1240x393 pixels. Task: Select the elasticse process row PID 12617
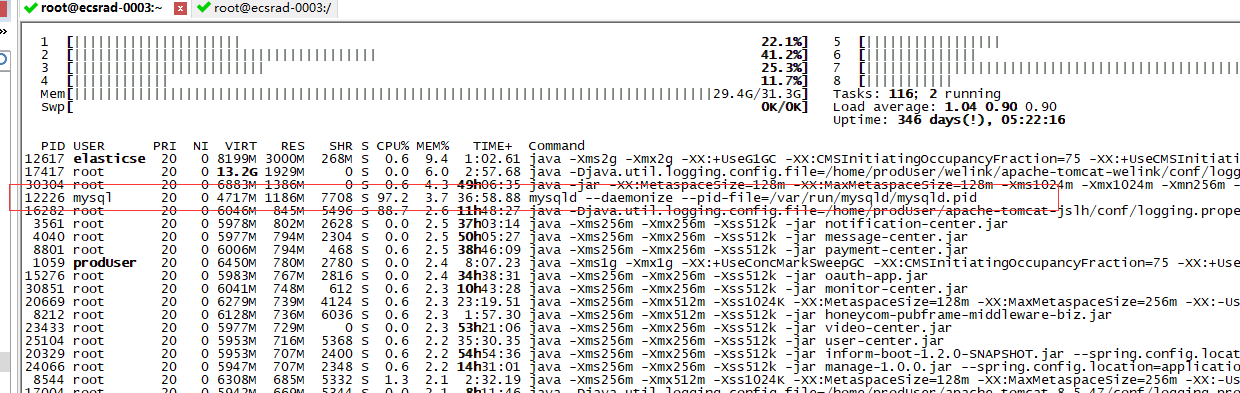[x=632, y=159]
